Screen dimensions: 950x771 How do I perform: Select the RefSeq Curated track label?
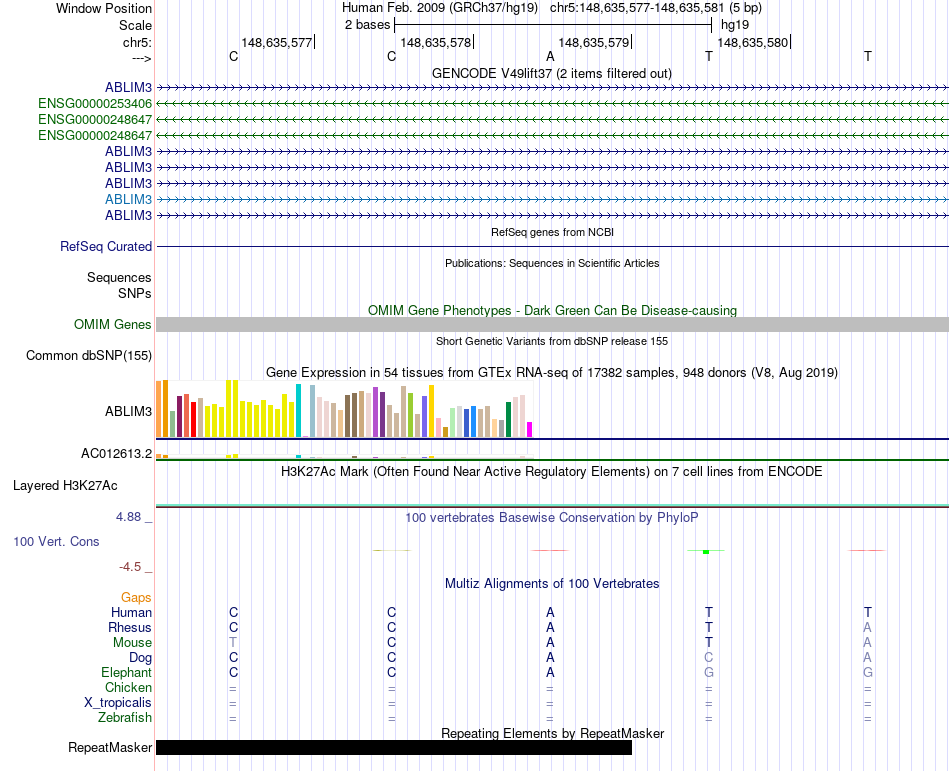pos(106,247)
